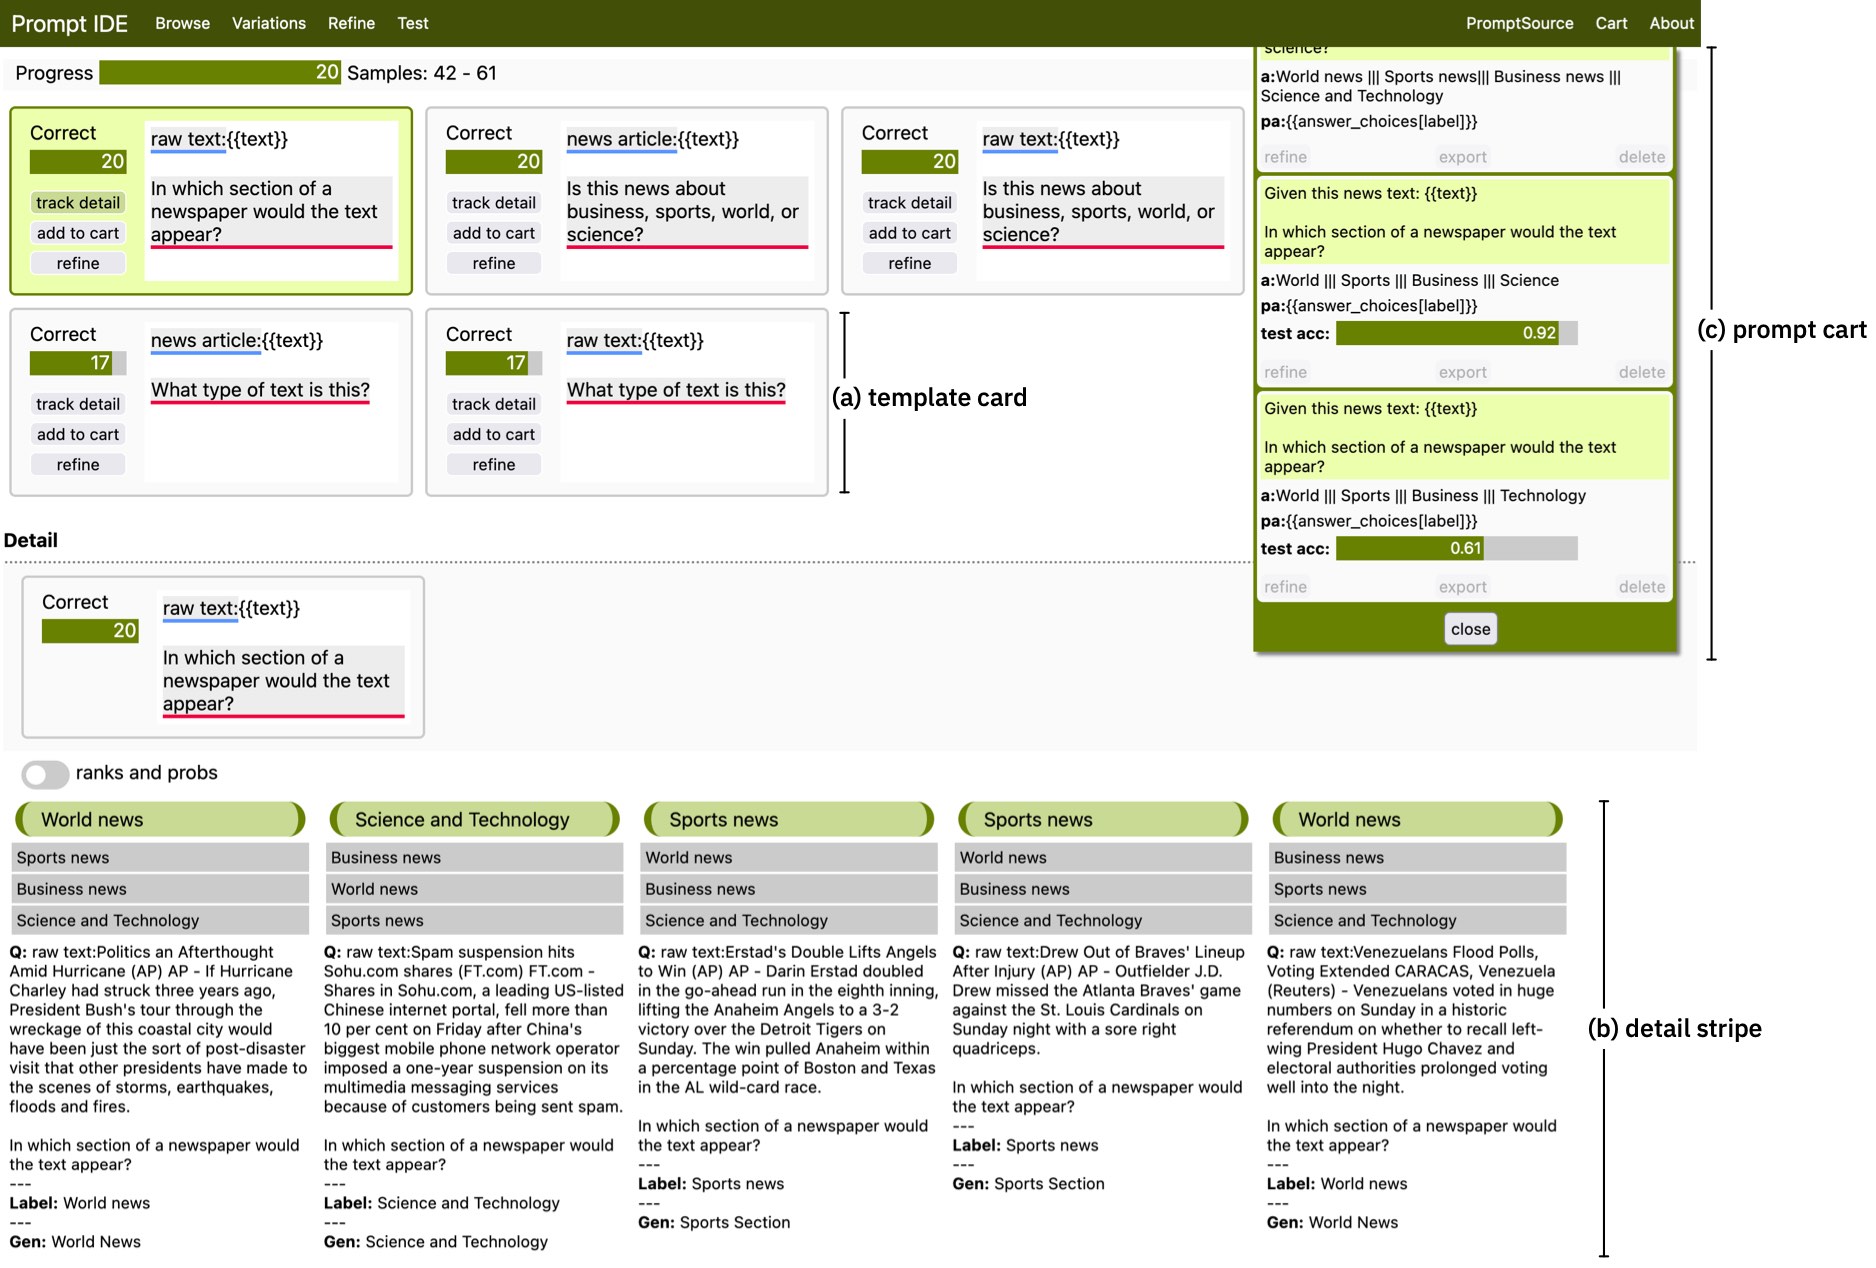The height and width of the screenshot is (1268, 1876).
Task: Add the news article business-sports prompt to cart
Action: coord(493,233)
